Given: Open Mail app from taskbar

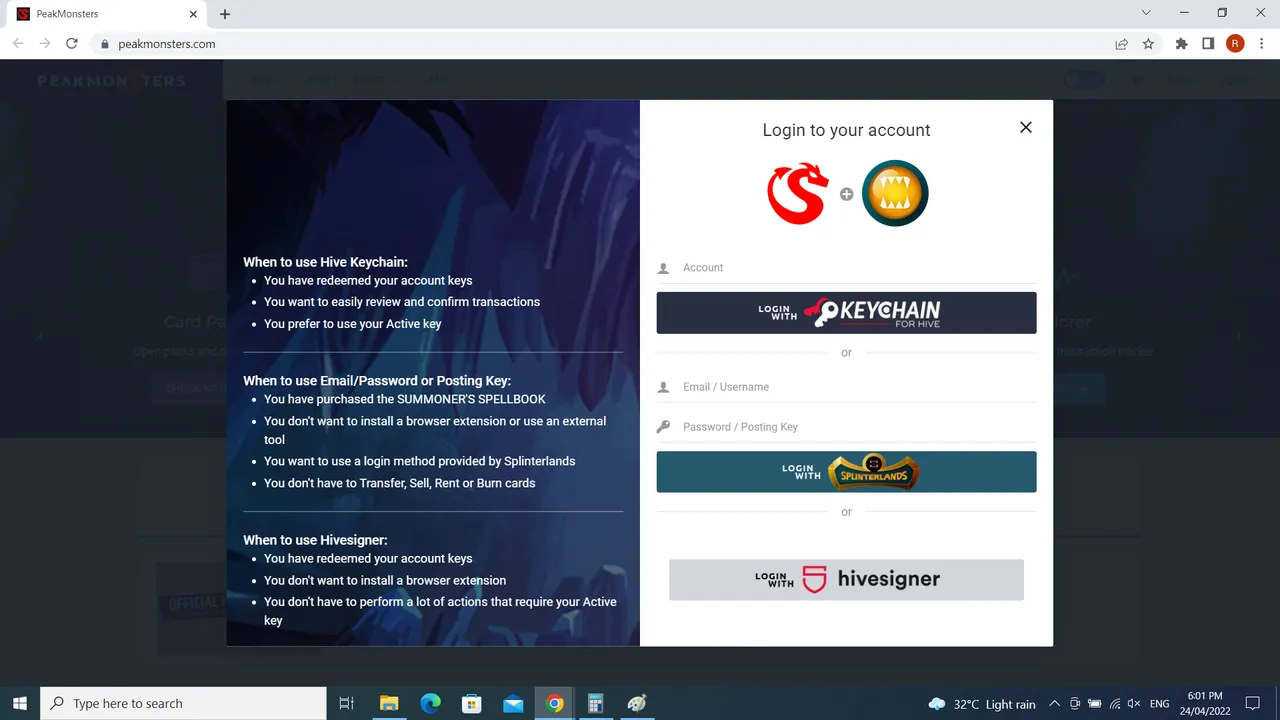Looking at the screenshot, I should [x=513, y=704].
